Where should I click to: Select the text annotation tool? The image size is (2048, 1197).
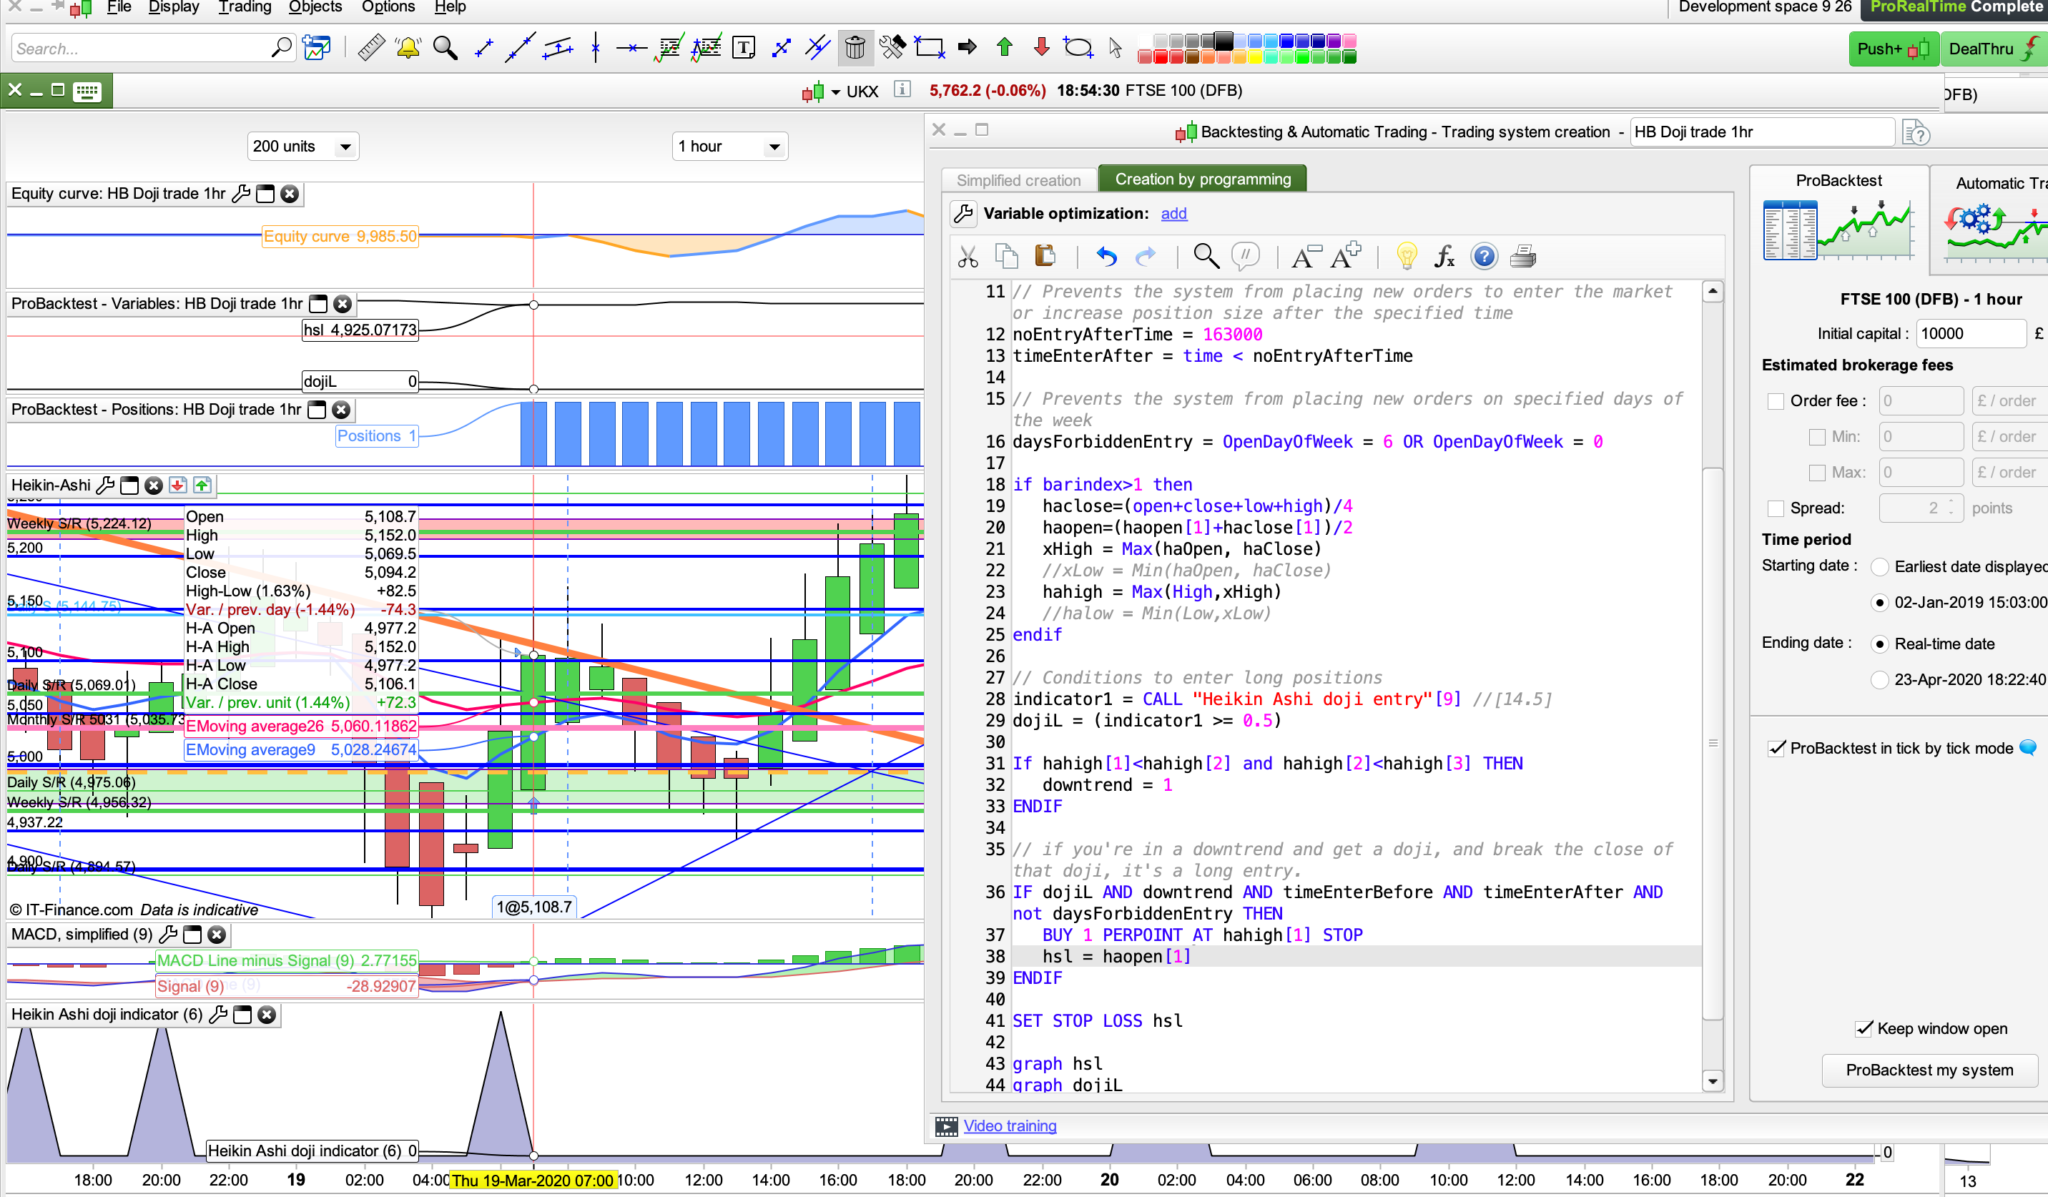click(744, 48)
